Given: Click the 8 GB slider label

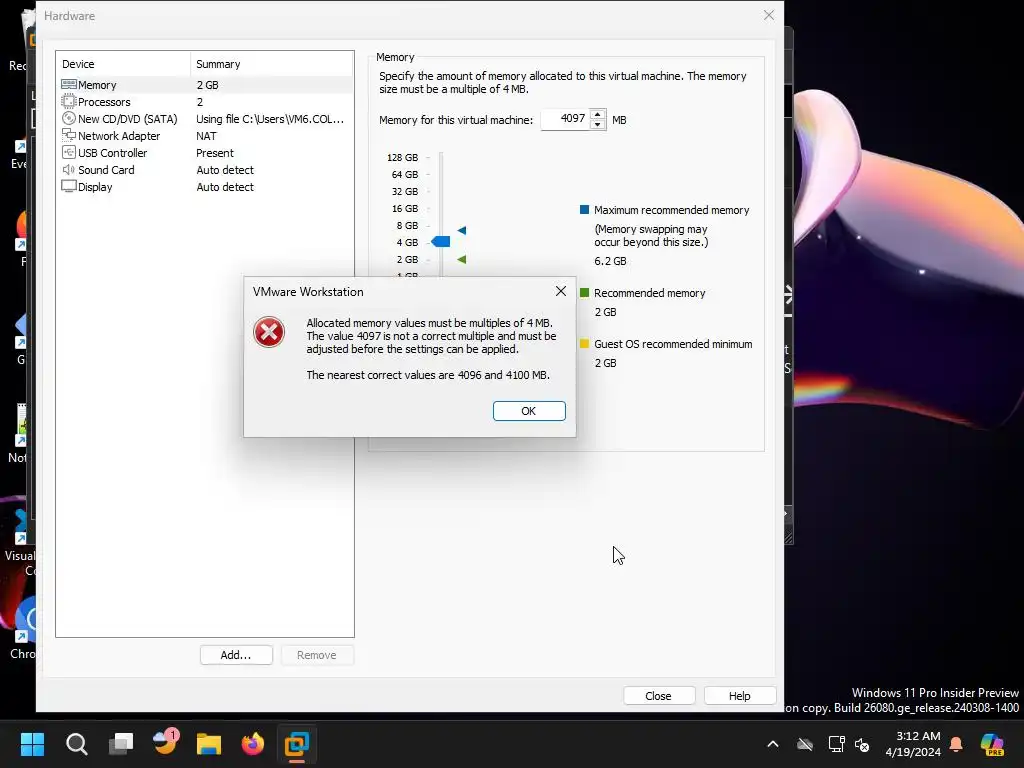Looking at the screenshot, I should coord(408,225).
